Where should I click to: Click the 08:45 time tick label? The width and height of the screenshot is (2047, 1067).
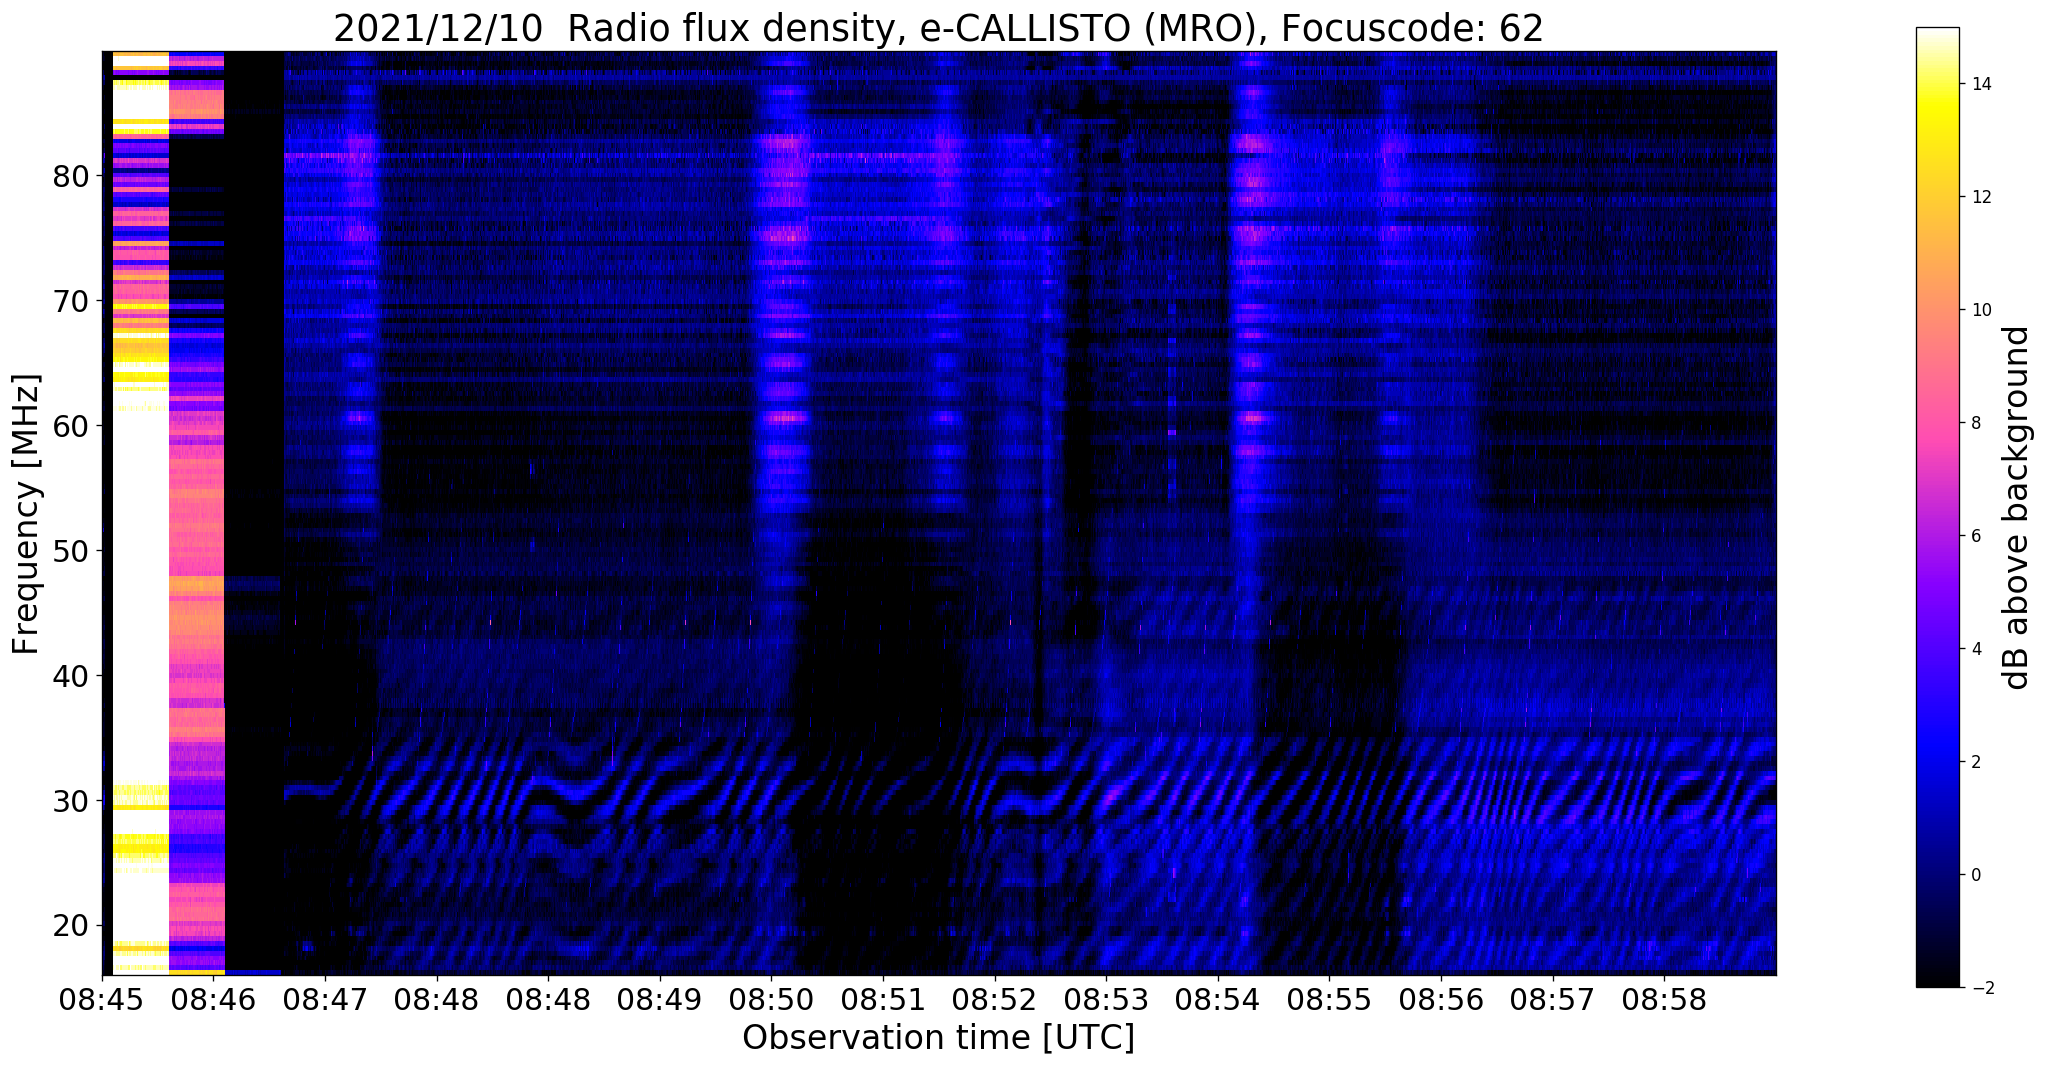[102, 998]
